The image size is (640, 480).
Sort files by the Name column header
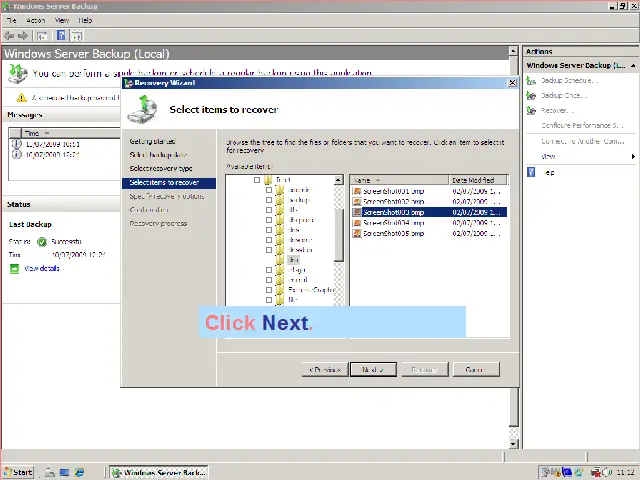(x=400, y=180)
